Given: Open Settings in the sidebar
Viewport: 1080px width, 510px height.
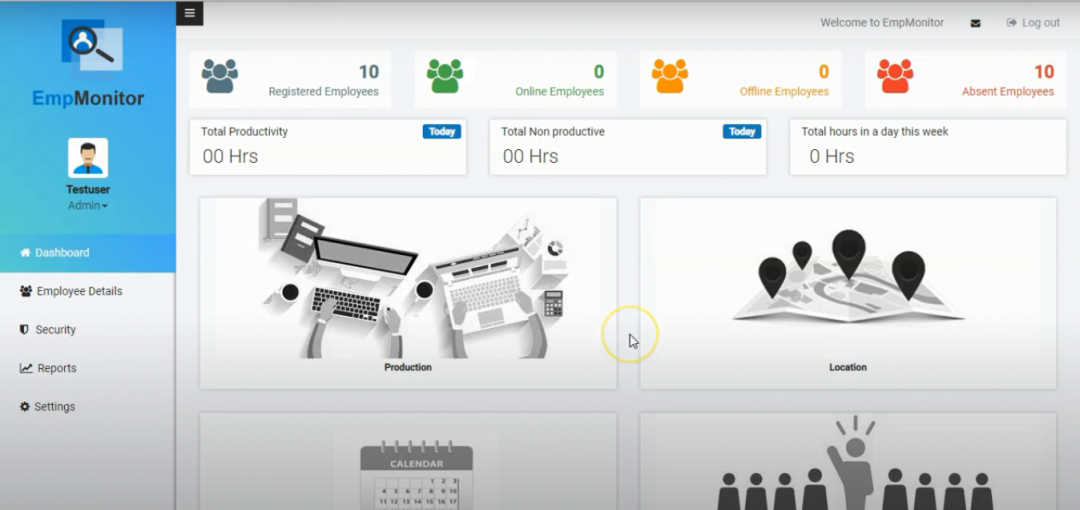Looking at the screenshot, I should click(x=54, y=407).
